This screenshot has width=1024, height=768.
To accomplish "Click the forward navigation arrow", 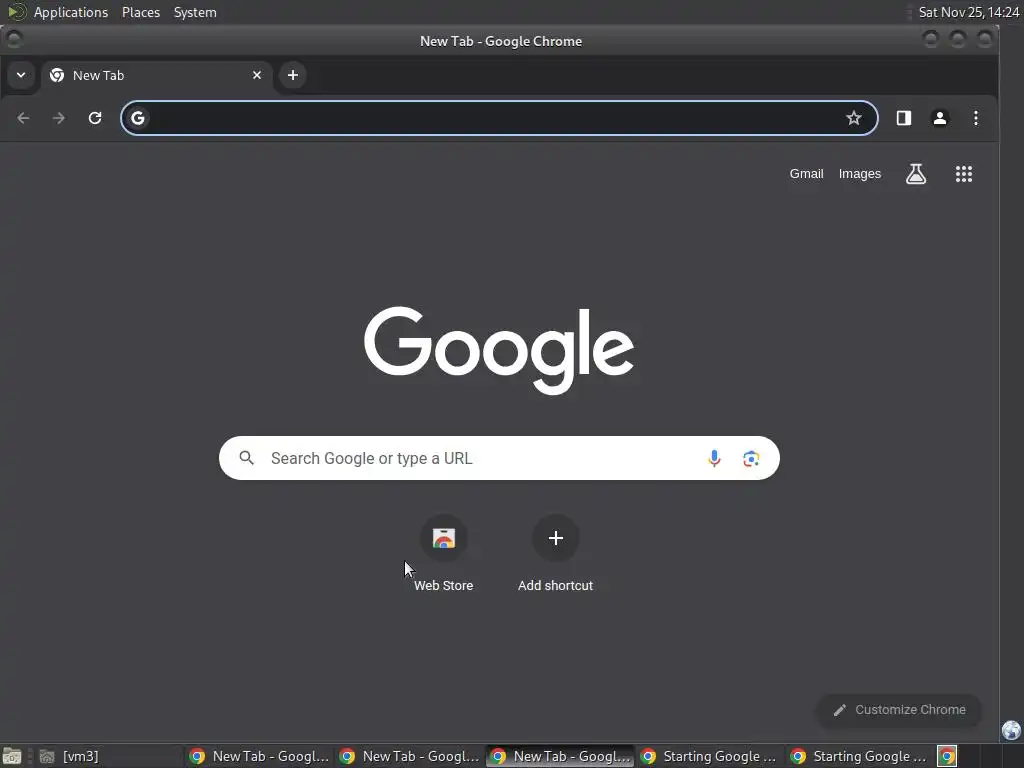I will 59,118.
